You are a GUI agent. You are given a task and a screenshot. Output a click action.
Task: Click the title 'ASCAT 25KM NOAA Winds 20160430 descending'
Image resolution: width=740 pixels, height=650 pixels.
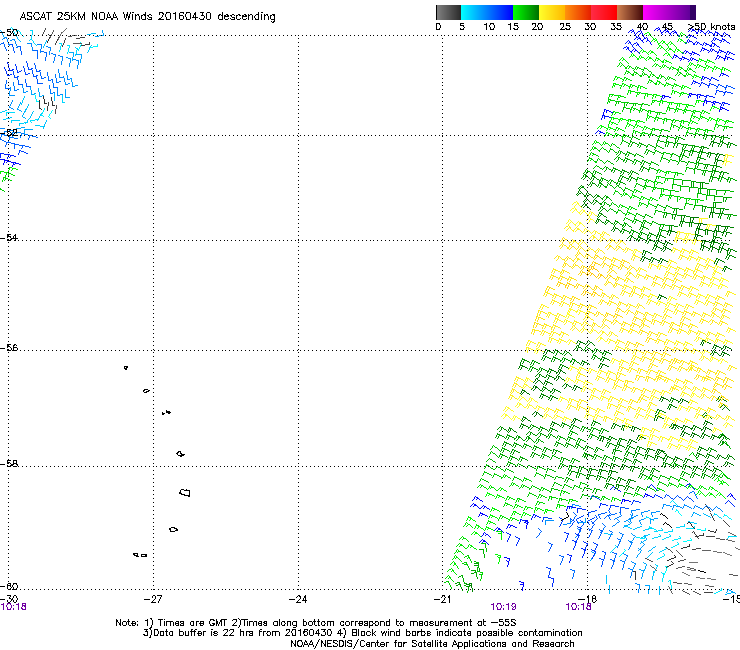coord(147,17)
